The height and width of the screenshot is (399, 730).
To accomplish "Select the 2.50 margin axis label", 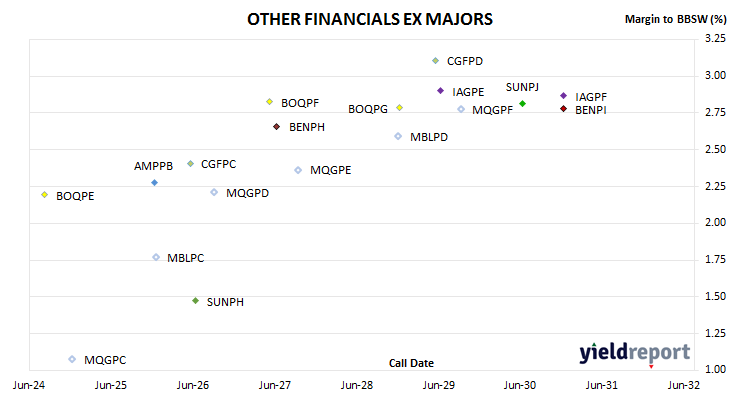I will coord(716,149).
